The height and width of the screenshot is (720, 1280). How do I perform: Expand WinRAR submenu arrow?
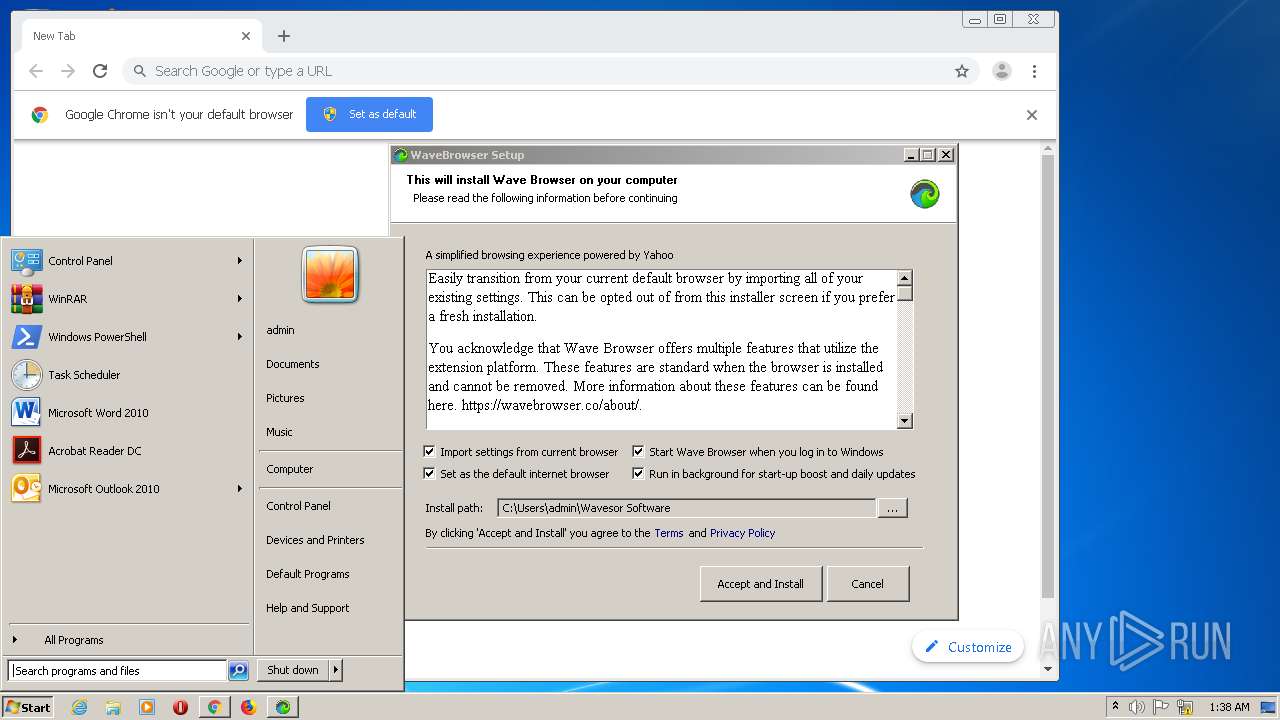click(x=240, y=299)
